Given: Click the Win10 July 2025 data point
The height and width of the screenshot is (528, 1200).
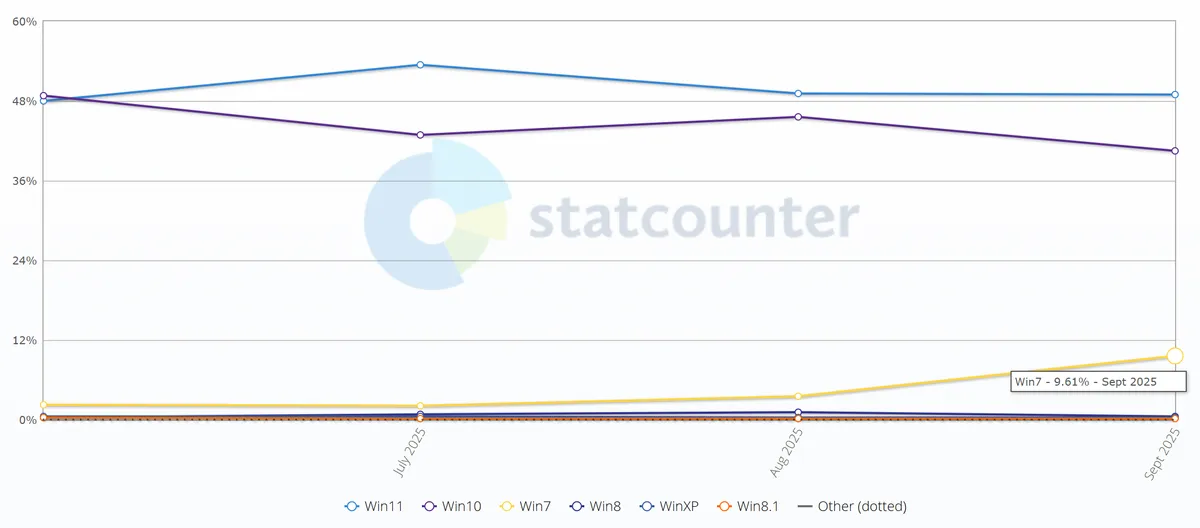Looking at the screenshot, I should [420, 135].
